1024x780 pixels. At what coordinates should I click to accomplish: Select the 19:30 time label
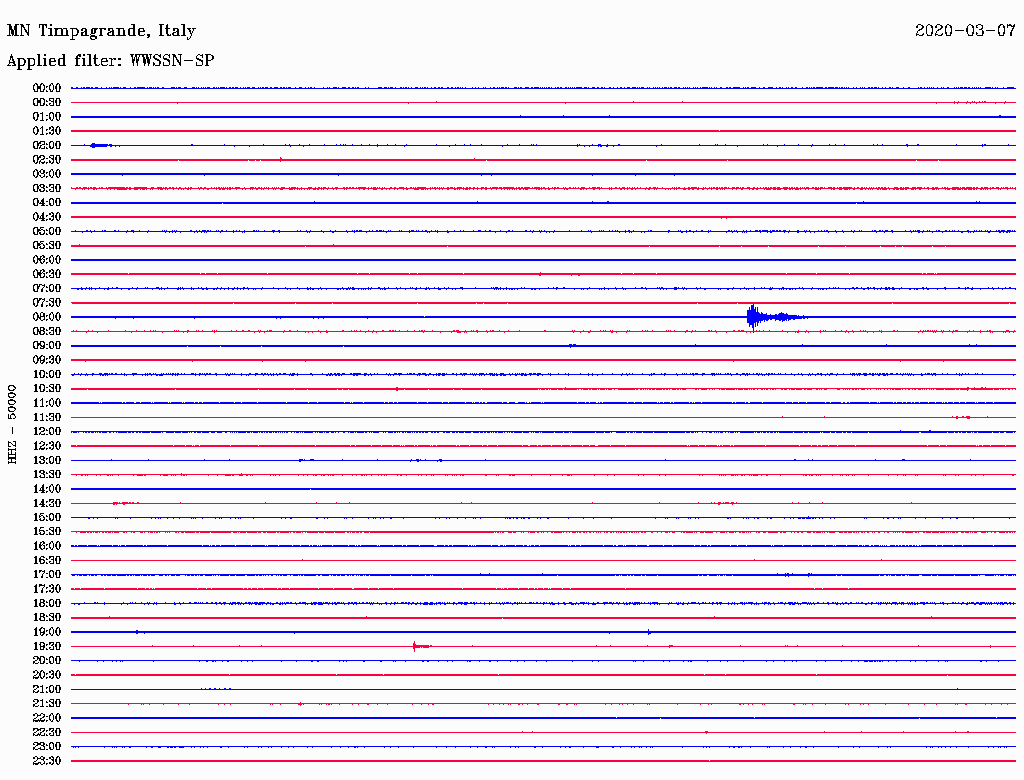(47, 646)
